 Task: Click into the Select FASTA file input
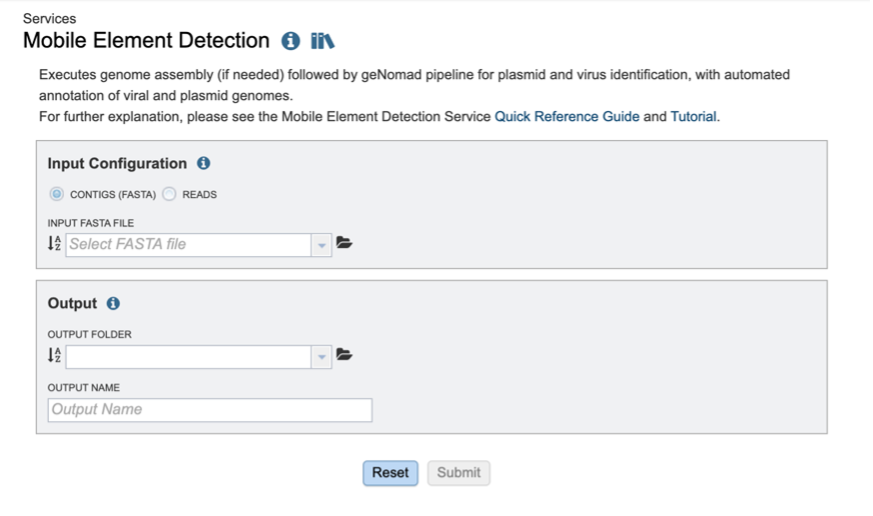tap(188, 244)
